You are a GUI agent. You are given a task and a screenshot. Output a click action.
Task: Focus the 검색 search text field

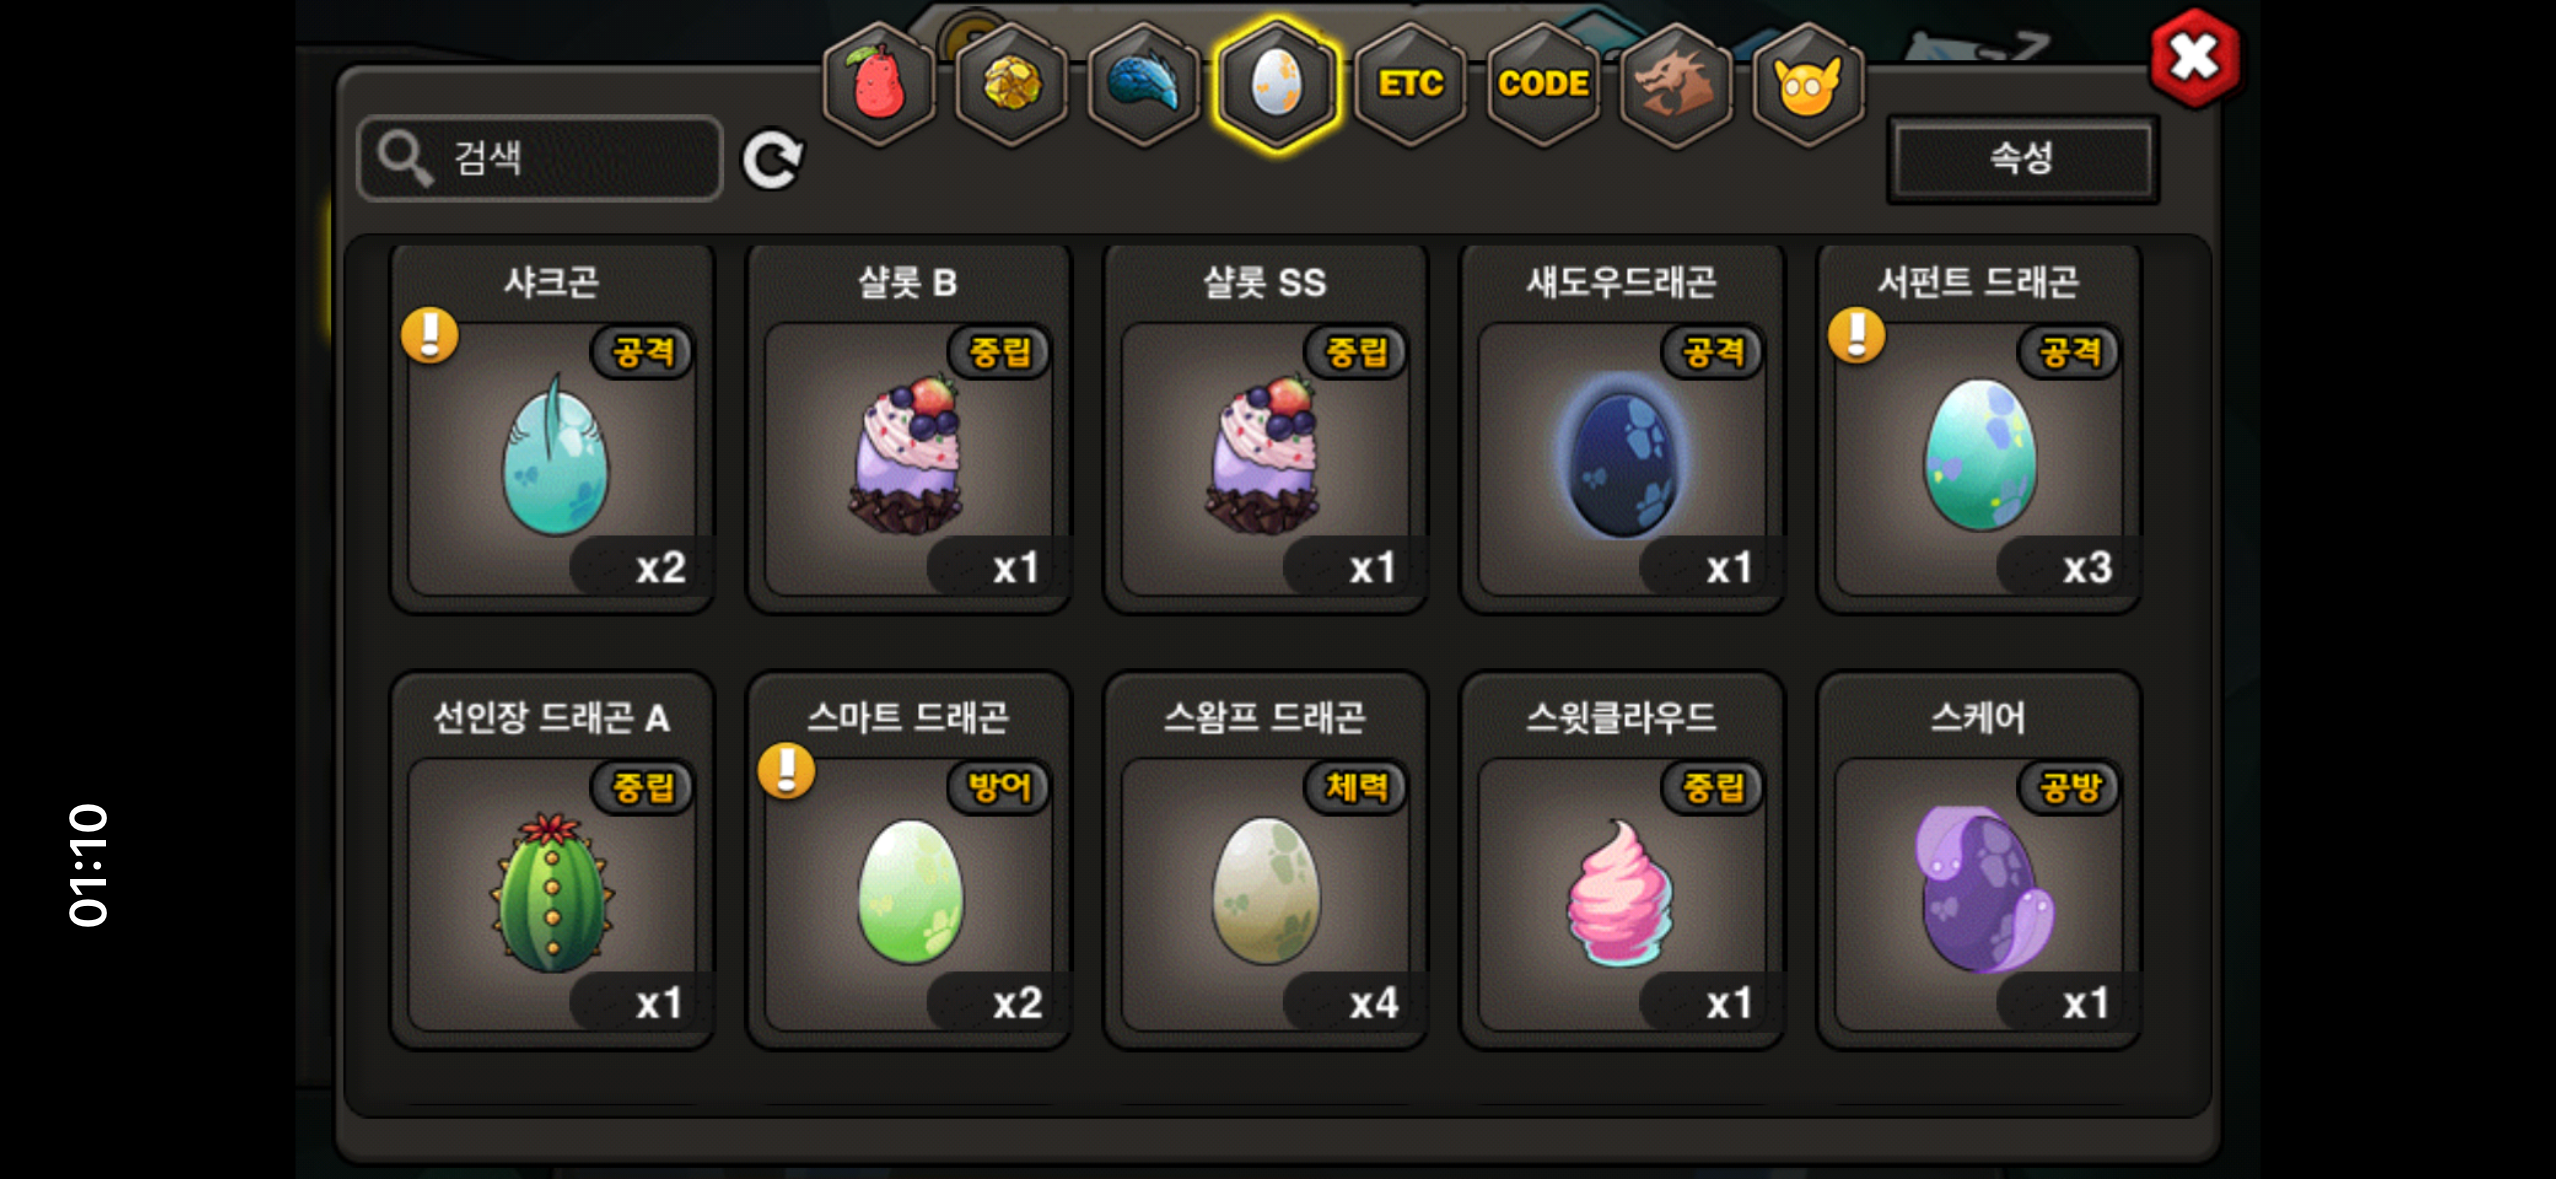click(x=540, y=159)
